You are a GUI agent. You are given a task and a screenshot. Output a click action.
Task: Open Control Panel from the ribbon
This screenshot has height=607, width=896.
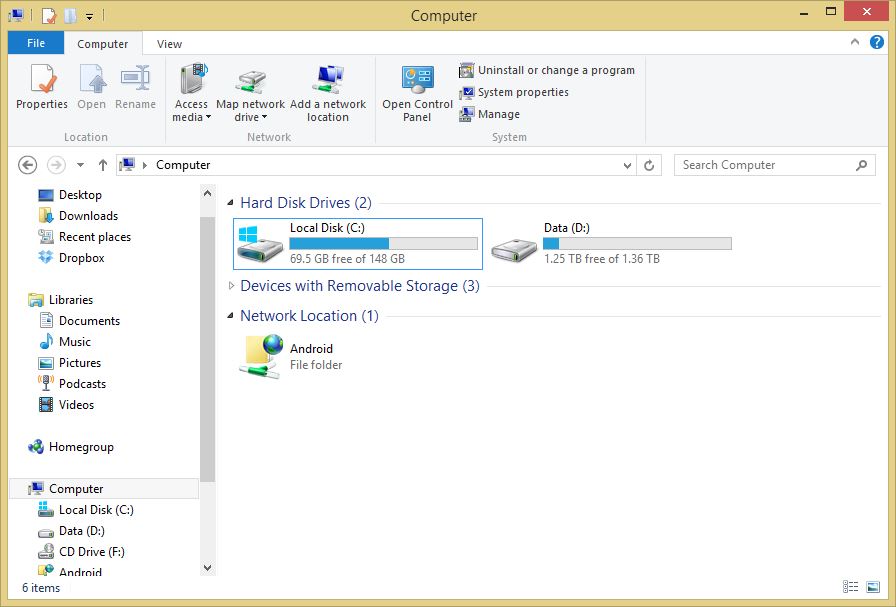[x=417, y=94]
